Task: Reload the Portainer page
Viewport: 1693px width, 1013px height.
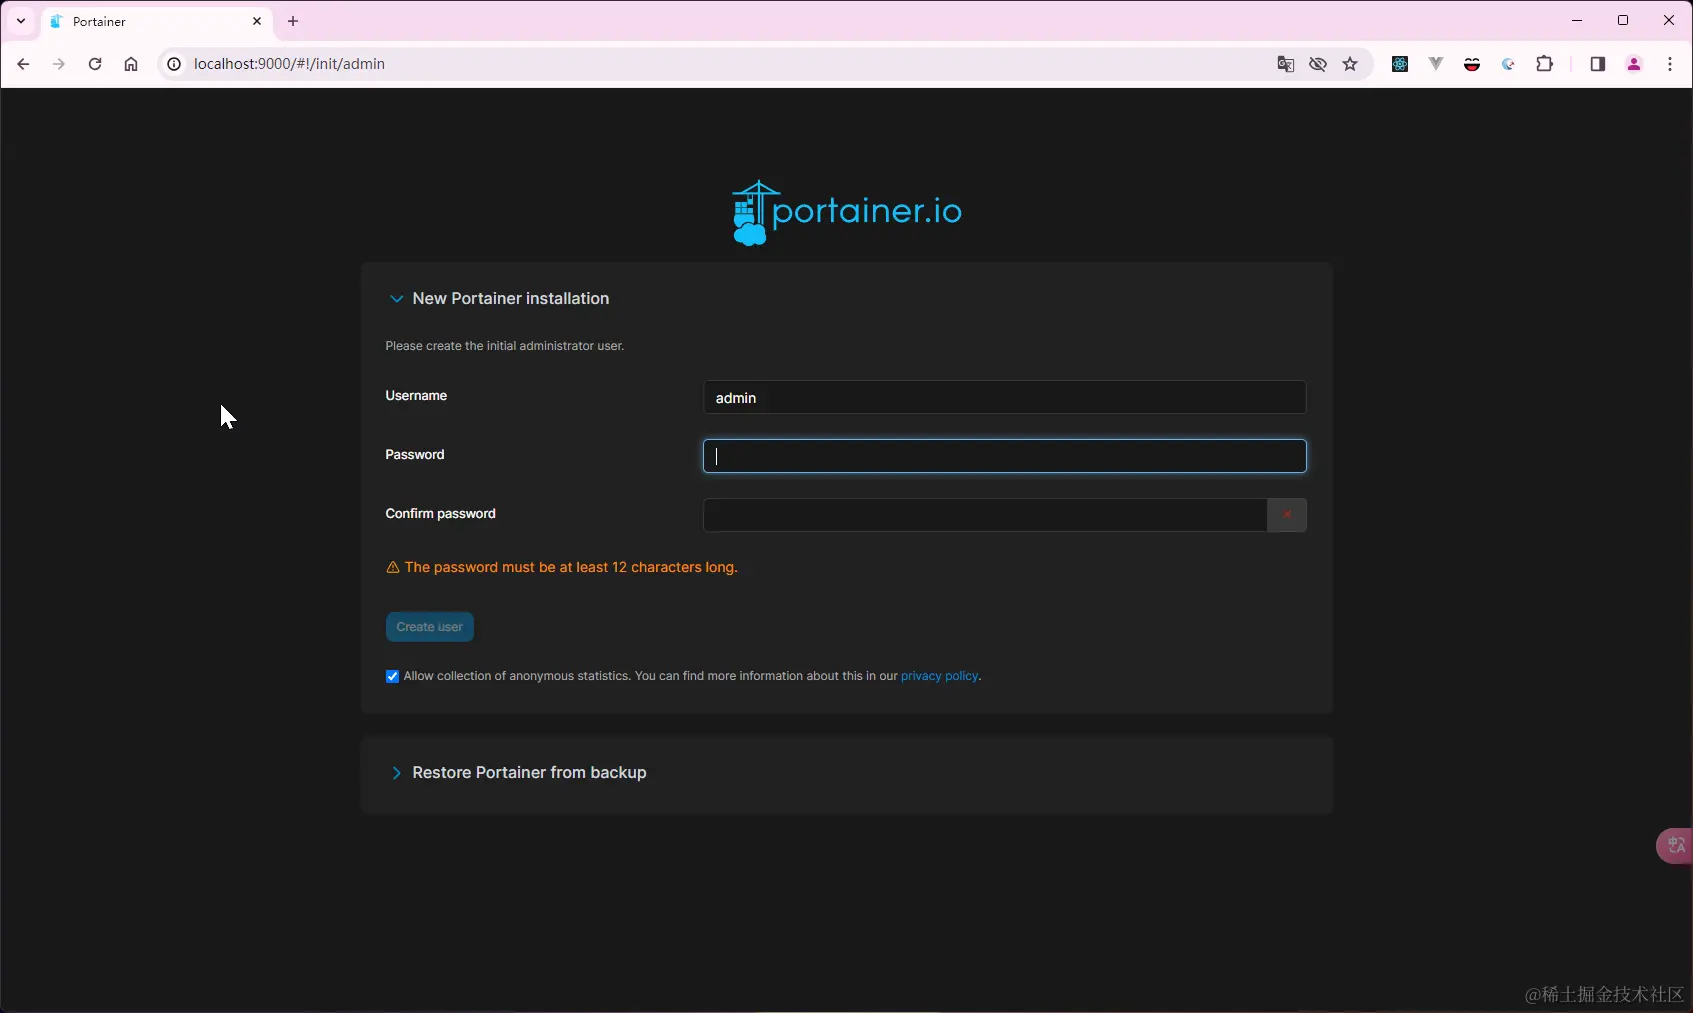Action: (95, 64)
